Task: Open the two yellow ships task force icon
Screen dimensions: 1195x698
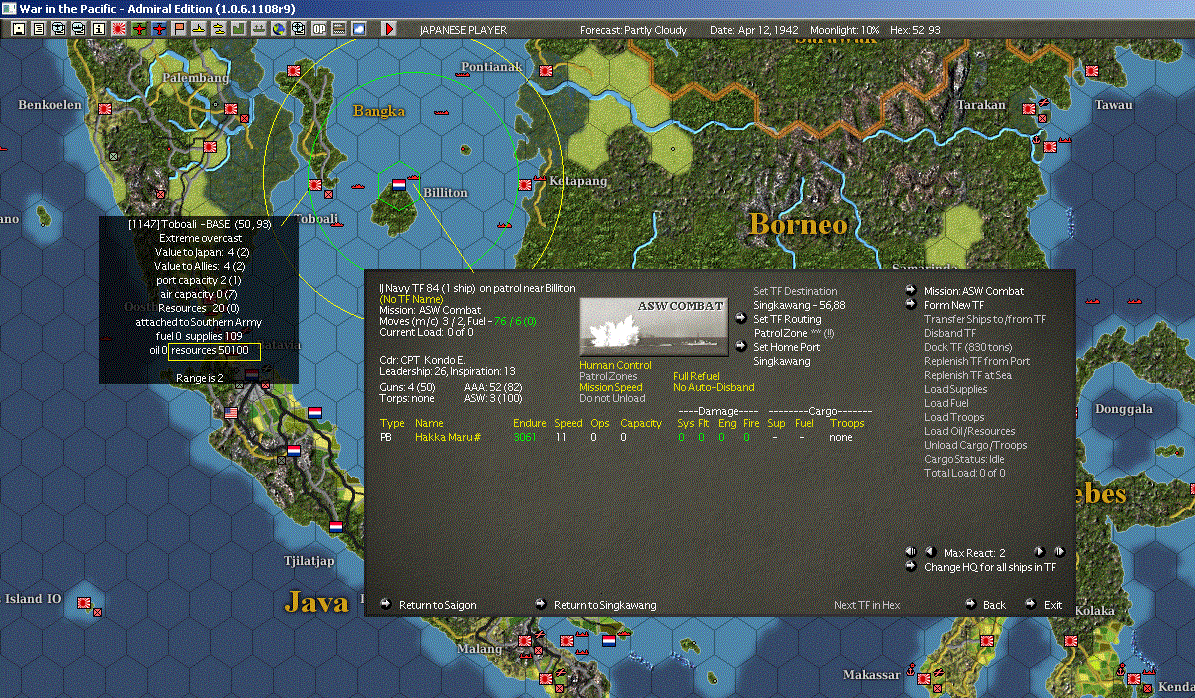Action: [218, 29]
